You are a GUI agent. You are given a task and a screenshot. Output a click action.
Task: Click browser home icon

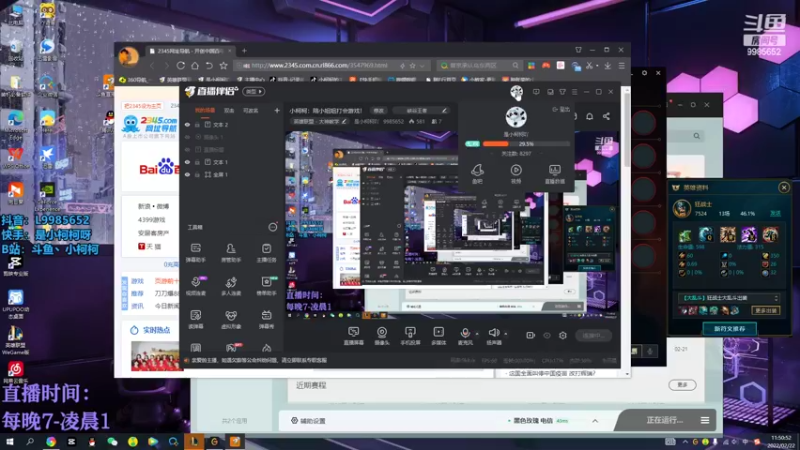(x=195, y=66)
